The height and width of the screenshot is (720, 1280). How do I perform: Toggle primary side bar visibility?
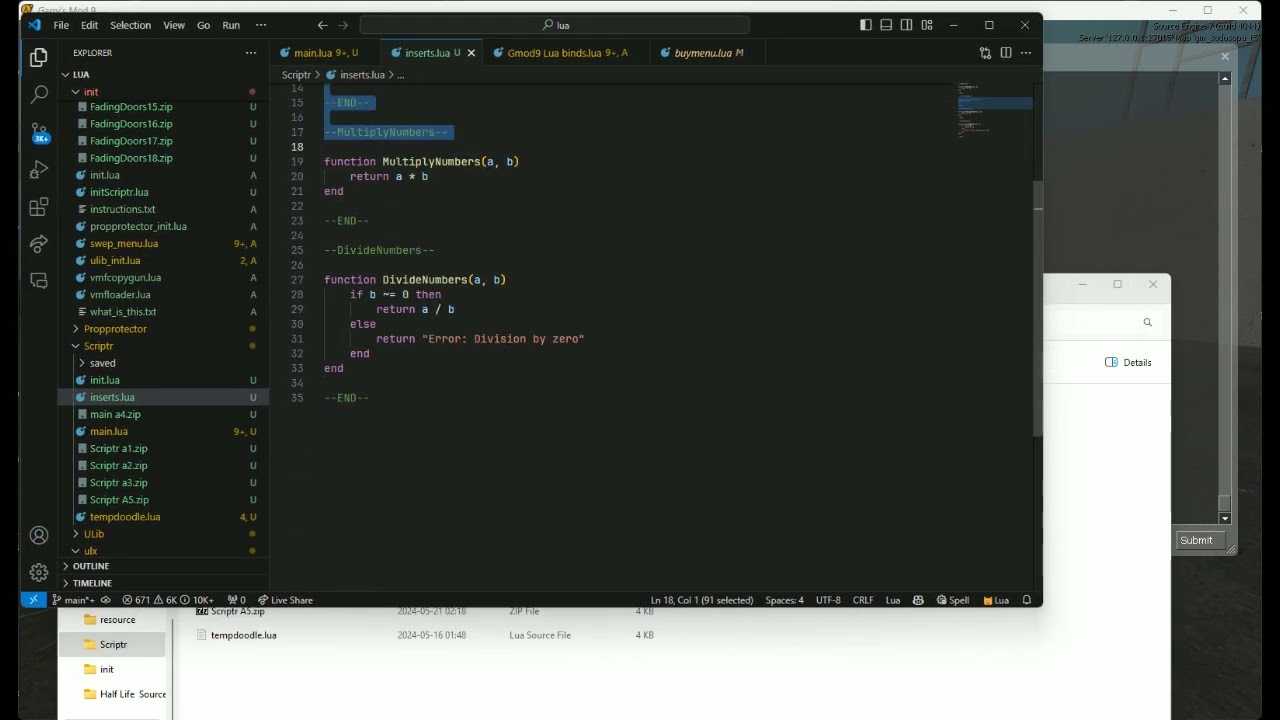[866, 25]
